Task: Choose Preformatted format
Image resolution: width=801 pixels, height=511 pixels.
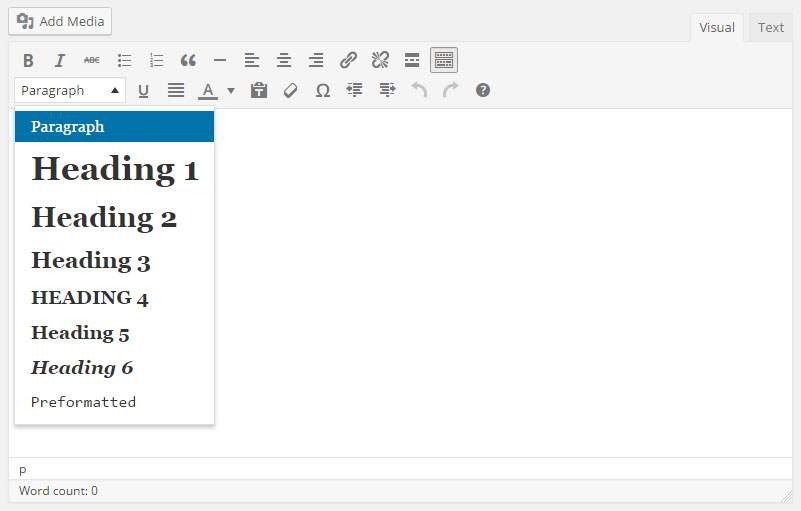Action: pos(114,402)
